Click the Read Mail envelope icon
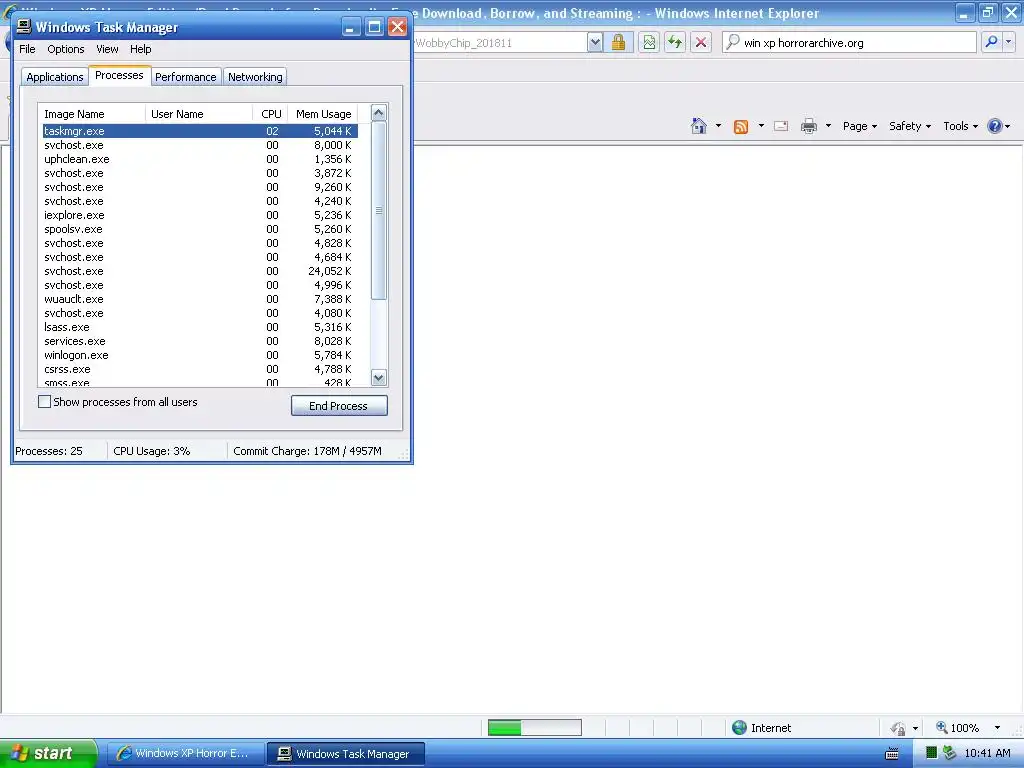This screenshot has width=1024, height=768. [781, 126]
